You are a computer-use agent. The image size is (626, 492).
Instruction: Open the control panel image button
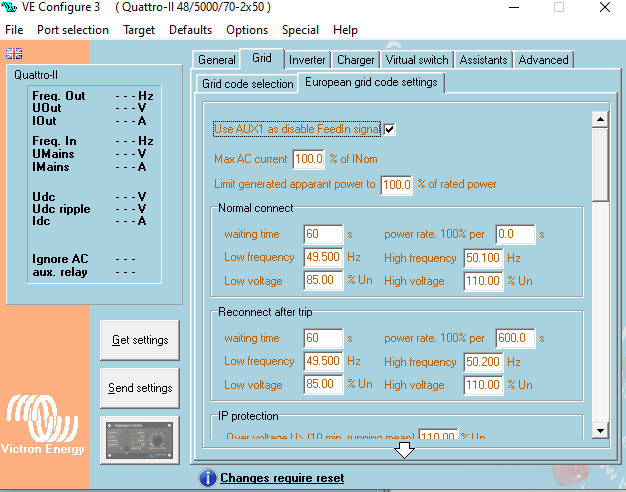[139, 440]
